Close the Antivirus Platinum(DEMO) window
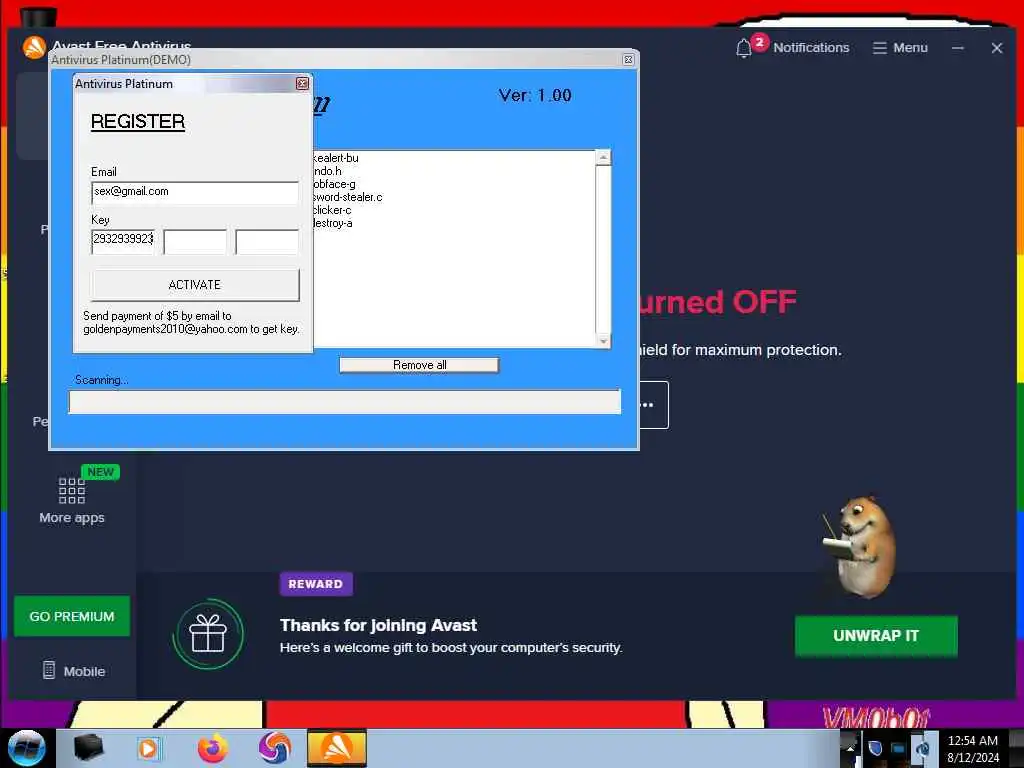This screenshot has width=1024, height=768. point(628,59)
